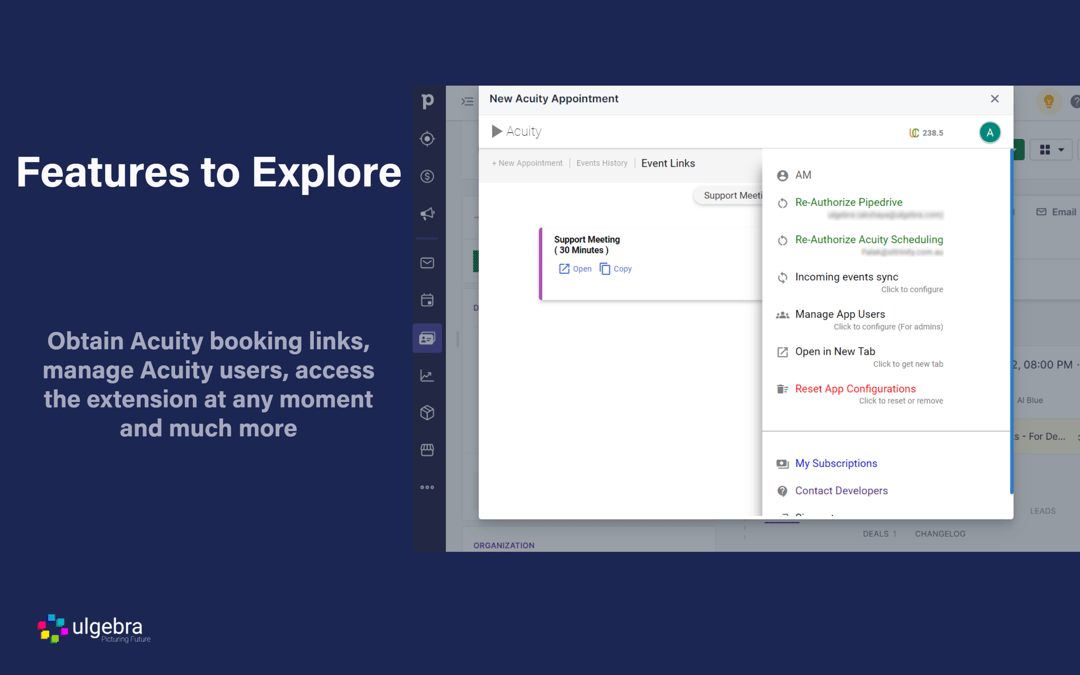This screenshot has width=1080, height=675.
Task: Click the Pipedrive logo icon in sidebar
Action: [x=427, y=101]
